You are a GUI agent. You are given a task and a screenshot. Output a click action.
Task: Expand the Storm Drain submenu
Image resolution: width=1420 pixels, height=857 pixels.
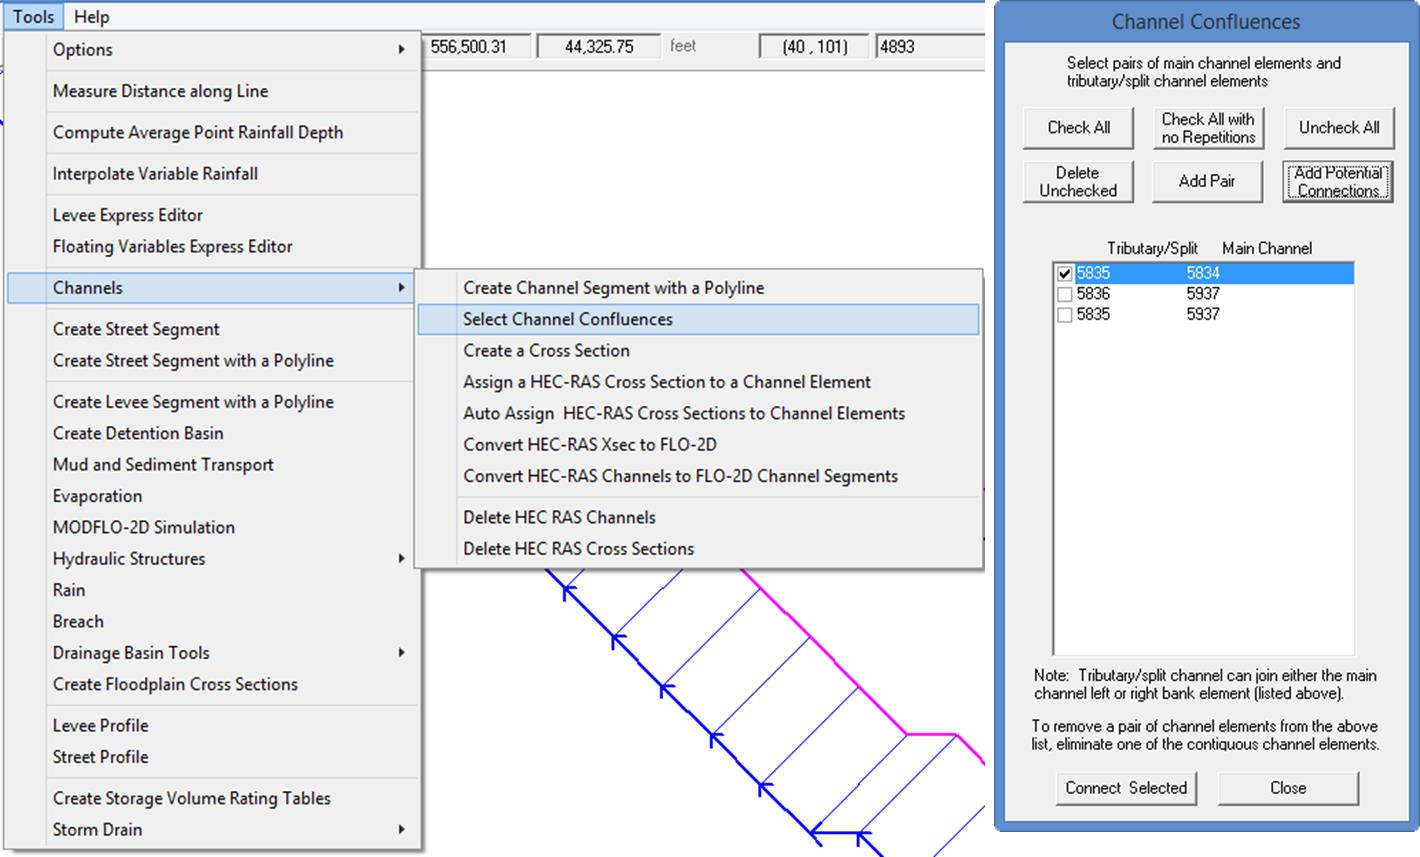click(x=228, y=830)
